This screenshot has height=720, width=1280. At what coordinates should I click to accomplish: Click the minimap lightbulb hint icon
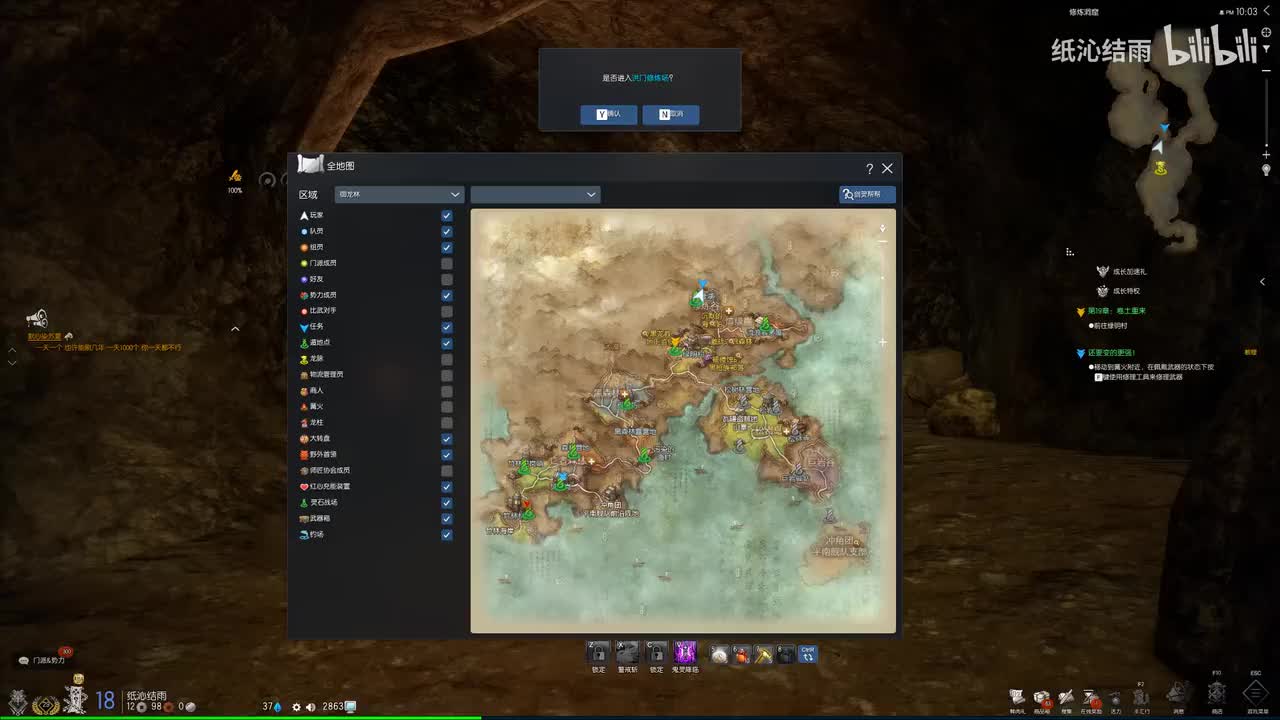pos(1266,170)
